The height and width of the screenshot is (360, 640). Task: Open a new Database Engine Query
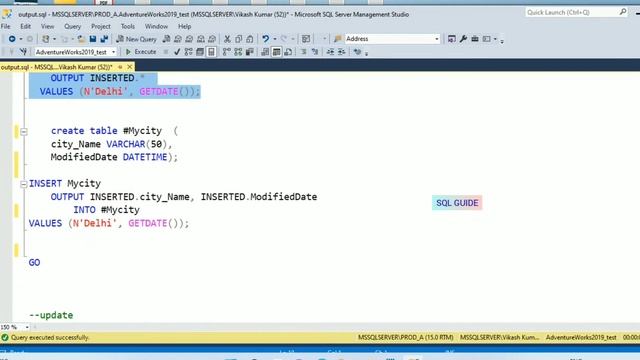[167, 39]
